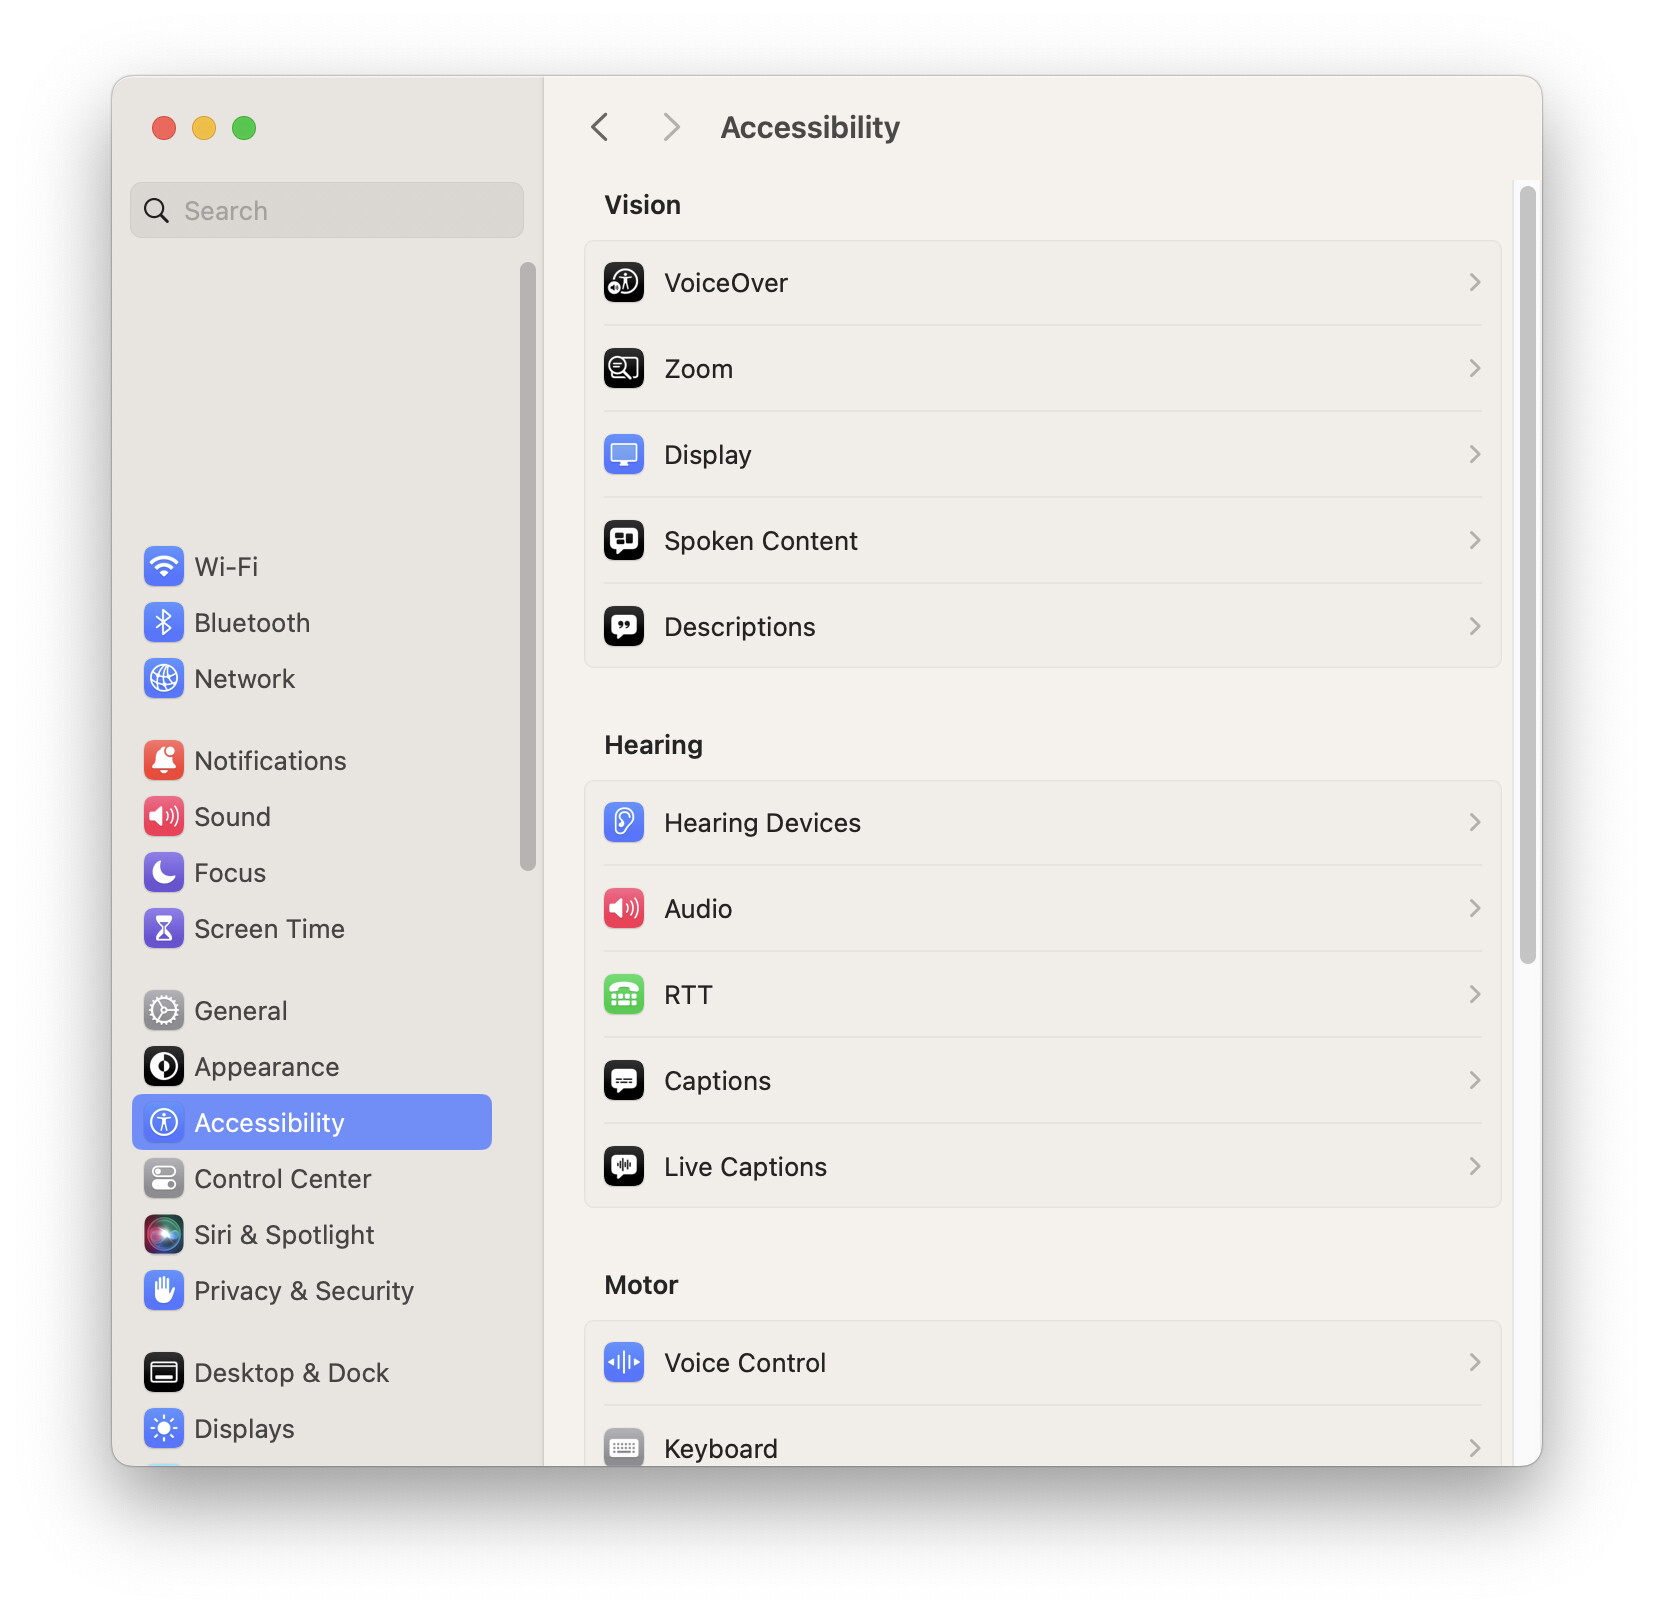This screenshot has width=1654, height=1614.
Task: Open the Captions row chevron
Action: click(x=1474, y=1081)
